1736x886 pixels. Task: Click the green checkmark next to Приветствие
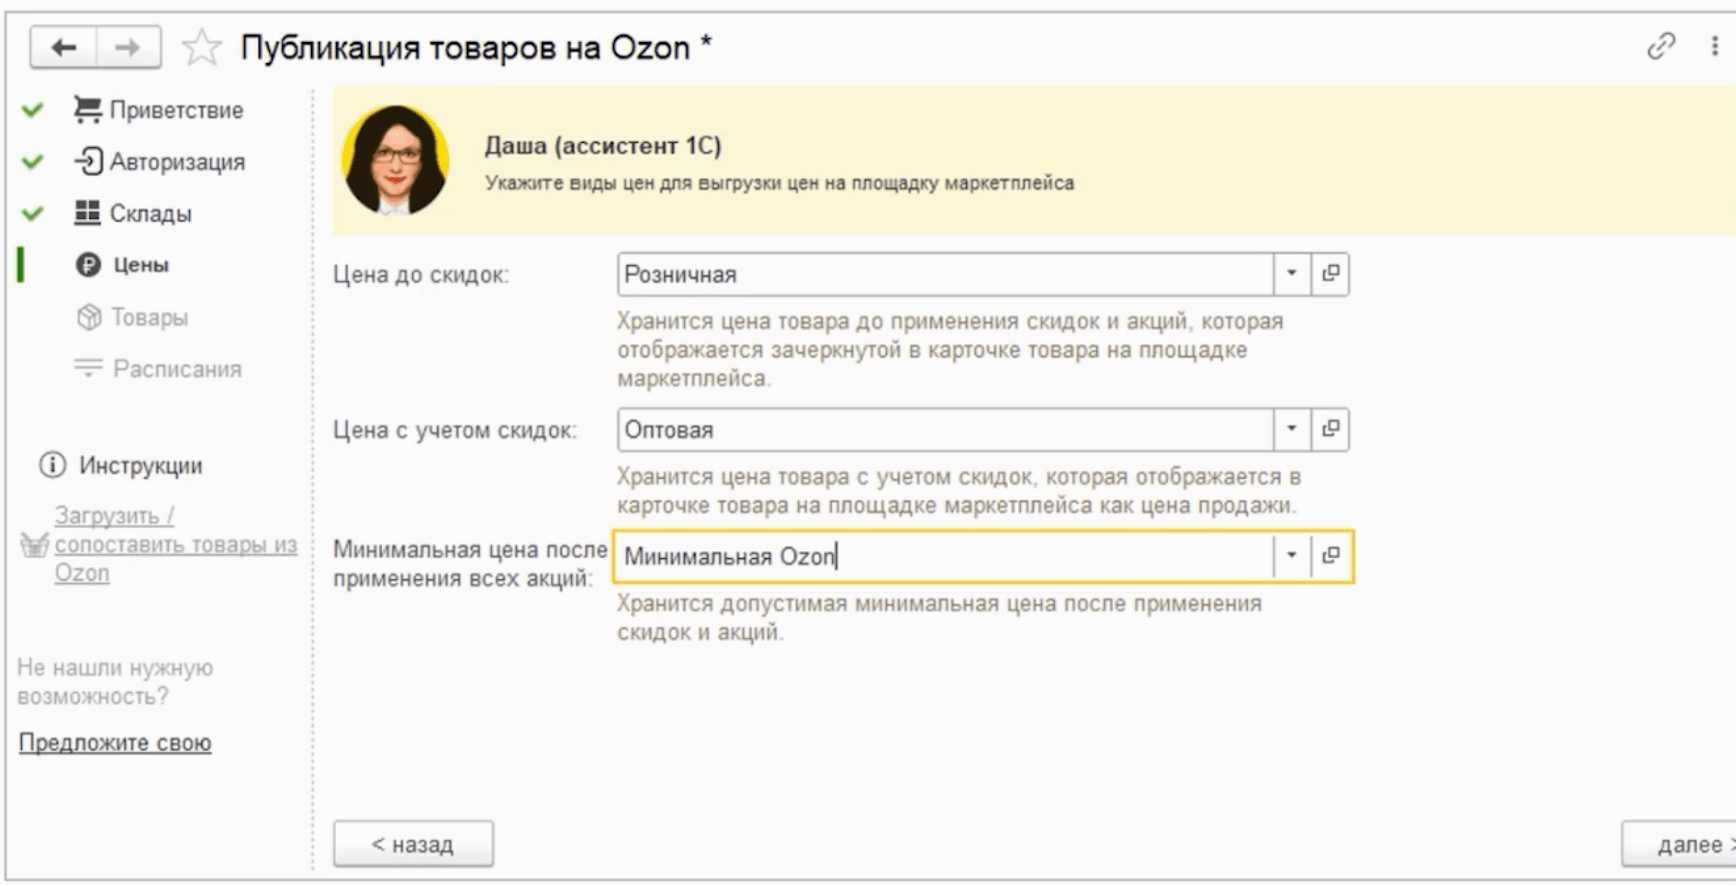(x=32, y=110)
